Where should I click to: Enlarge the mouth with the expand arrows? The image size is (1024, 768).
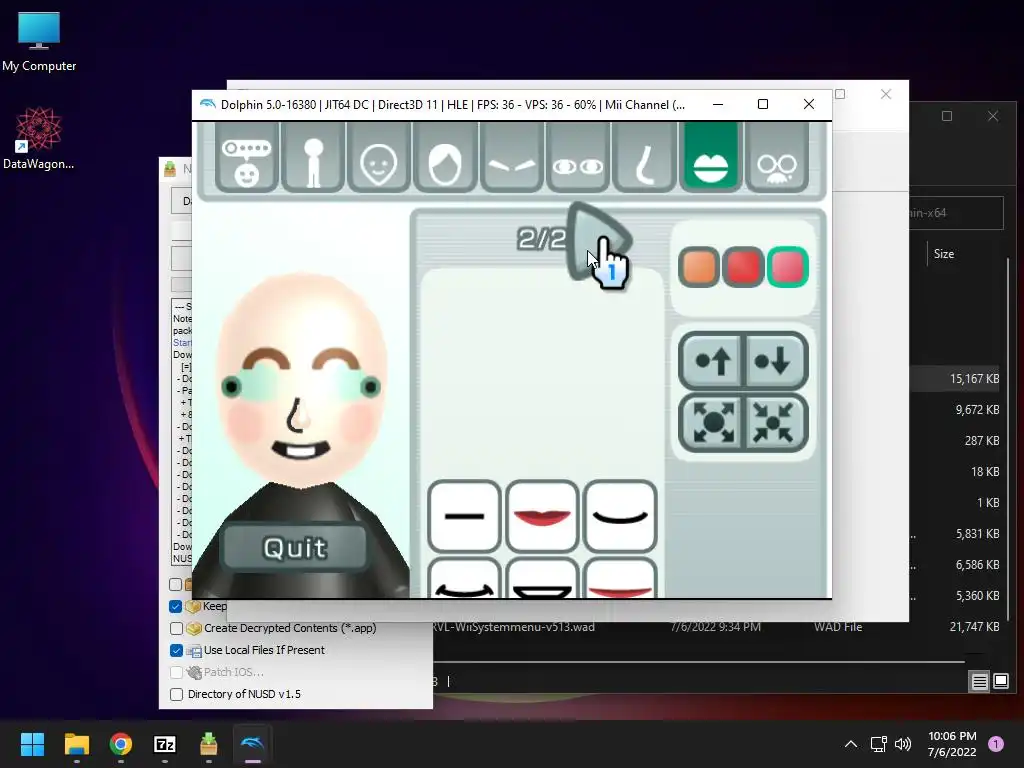click(x=712, y=423)
